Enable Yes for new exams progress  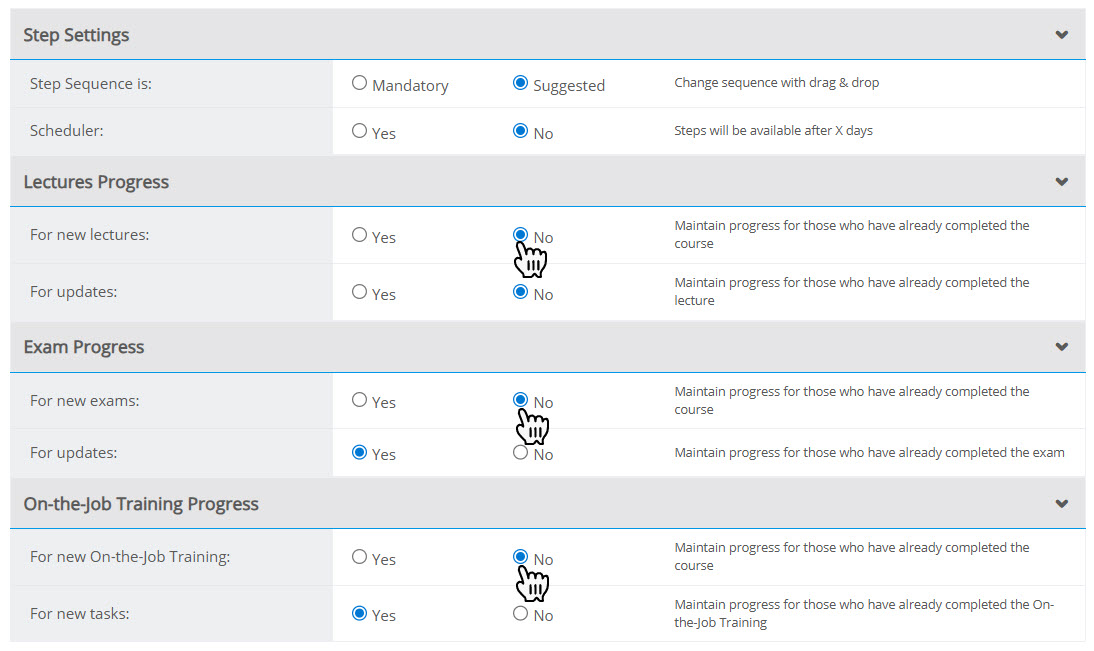click(359, 399)
